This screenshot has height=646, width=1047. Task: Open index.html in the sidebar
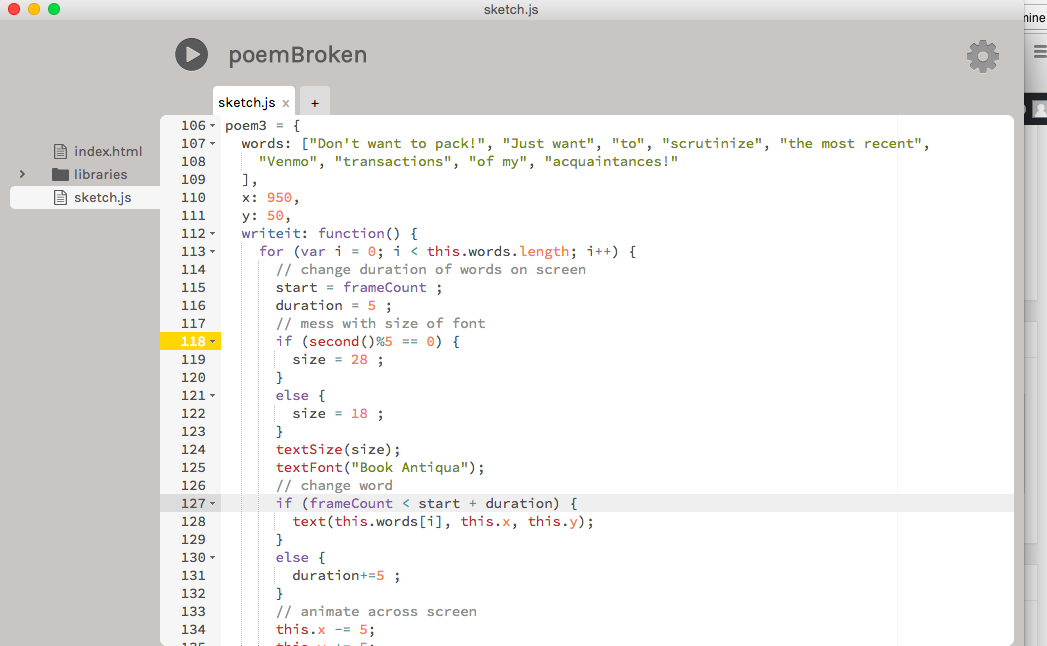click(x=108, y=151)
